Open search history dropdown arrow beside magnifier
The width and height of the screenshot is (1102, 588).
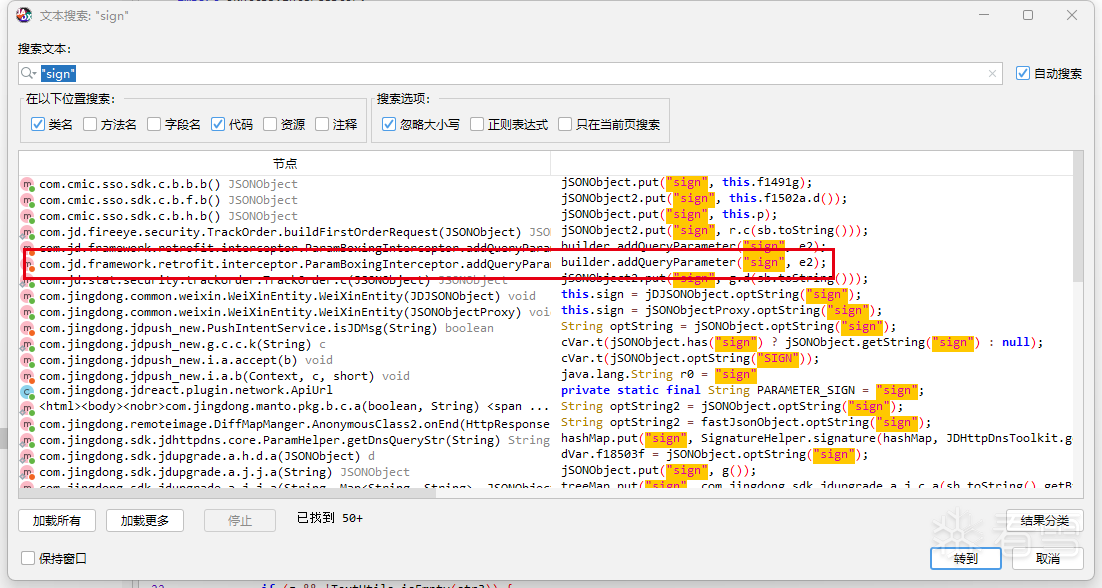pyautogui.click(x=34, y=74)
